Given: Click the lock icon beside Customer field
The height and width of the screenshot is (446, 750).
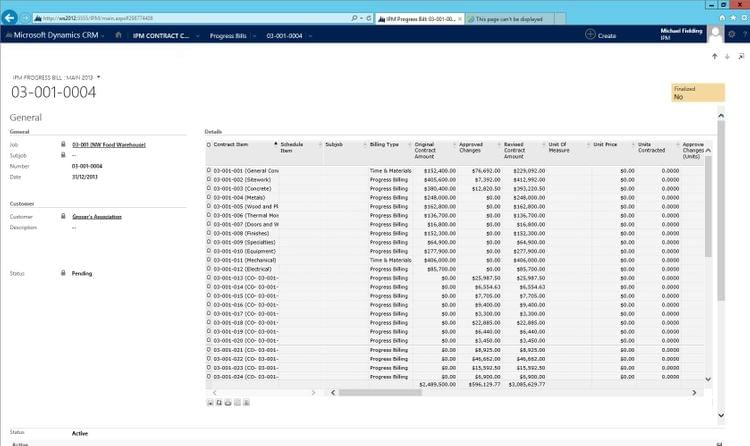Looking at the screenshot, I should tap(63, 216).
